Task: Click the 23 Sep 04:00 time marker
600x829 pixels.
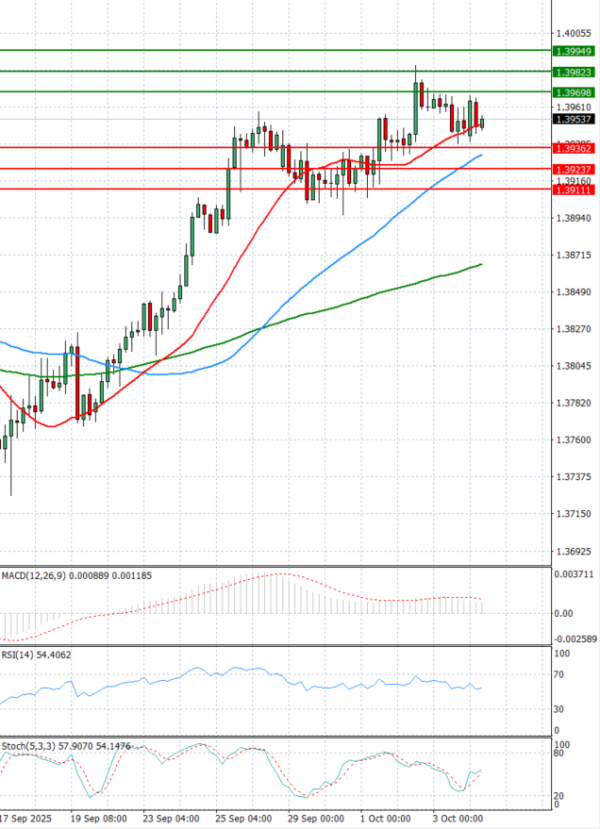Action: [168, 816]
